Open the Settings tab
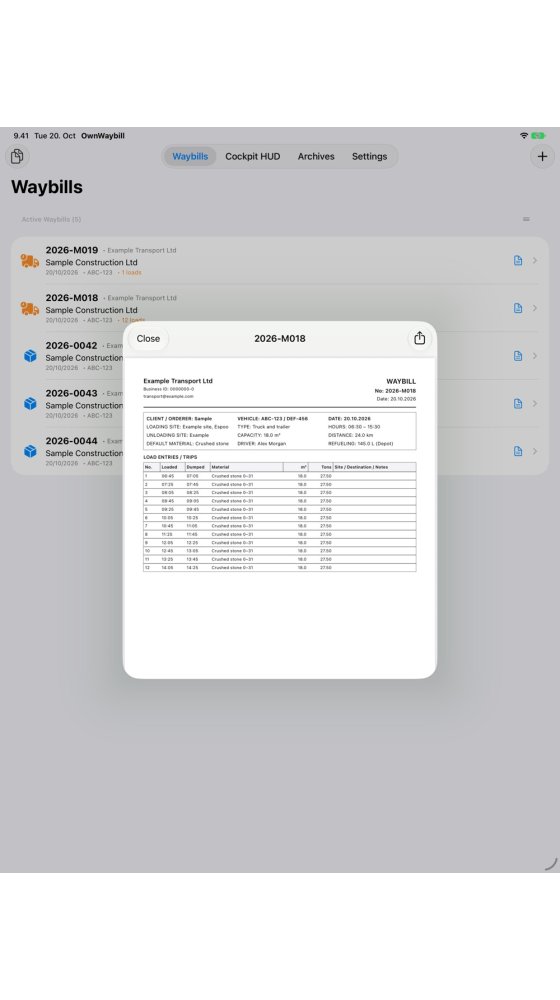 [369, 156]
